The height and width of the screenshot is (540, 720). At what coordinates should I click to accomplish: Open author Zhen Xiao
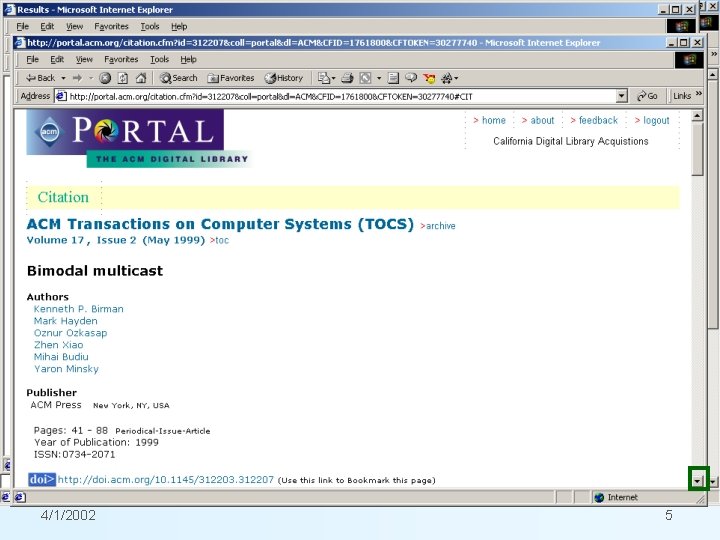58,345
